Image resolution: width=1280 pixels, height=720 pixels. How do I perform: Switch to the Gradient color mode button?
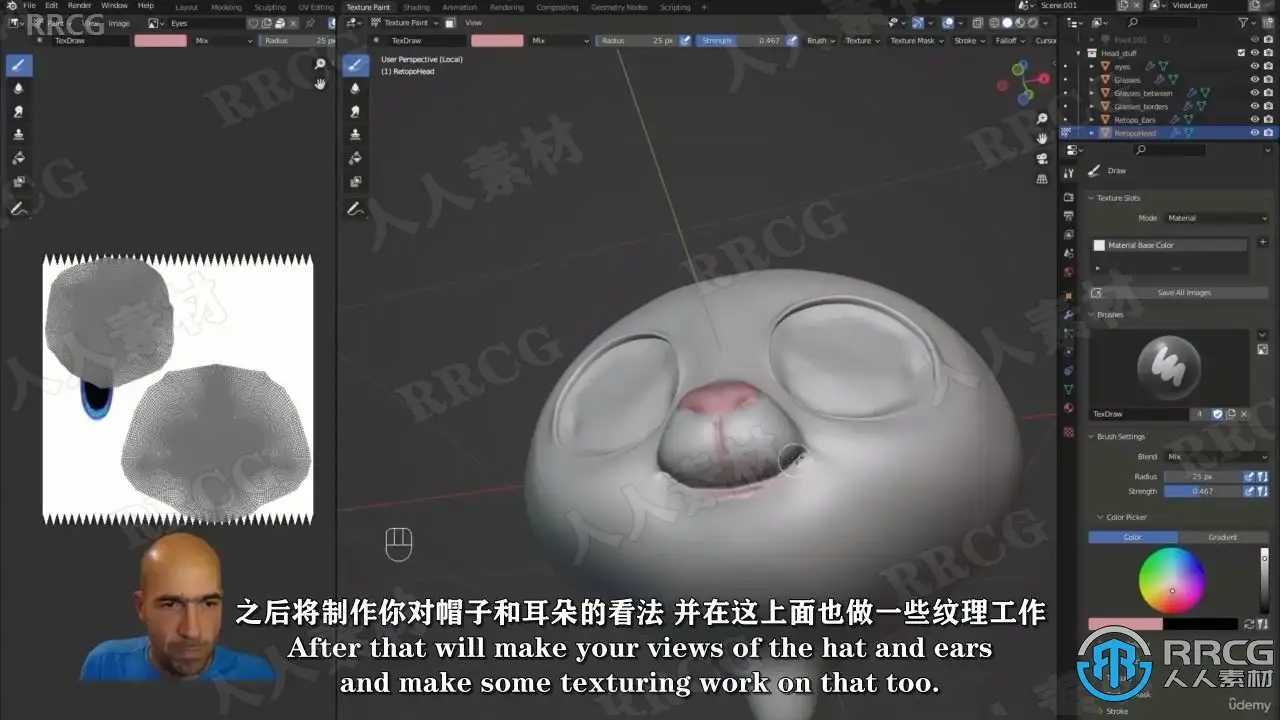[1222, 537]
